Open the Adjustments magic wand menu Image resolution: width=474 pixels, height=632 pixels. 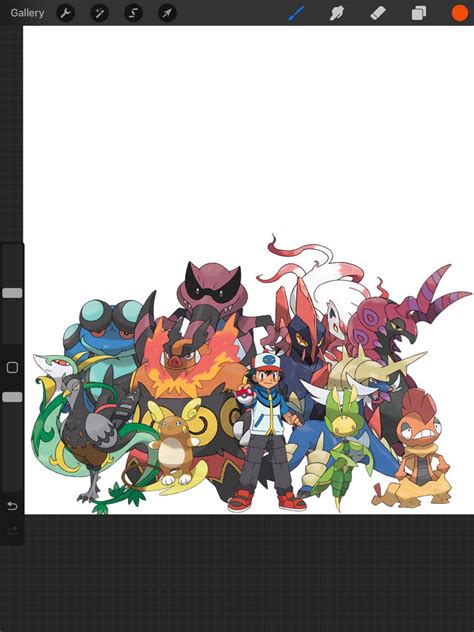point(99,13)
